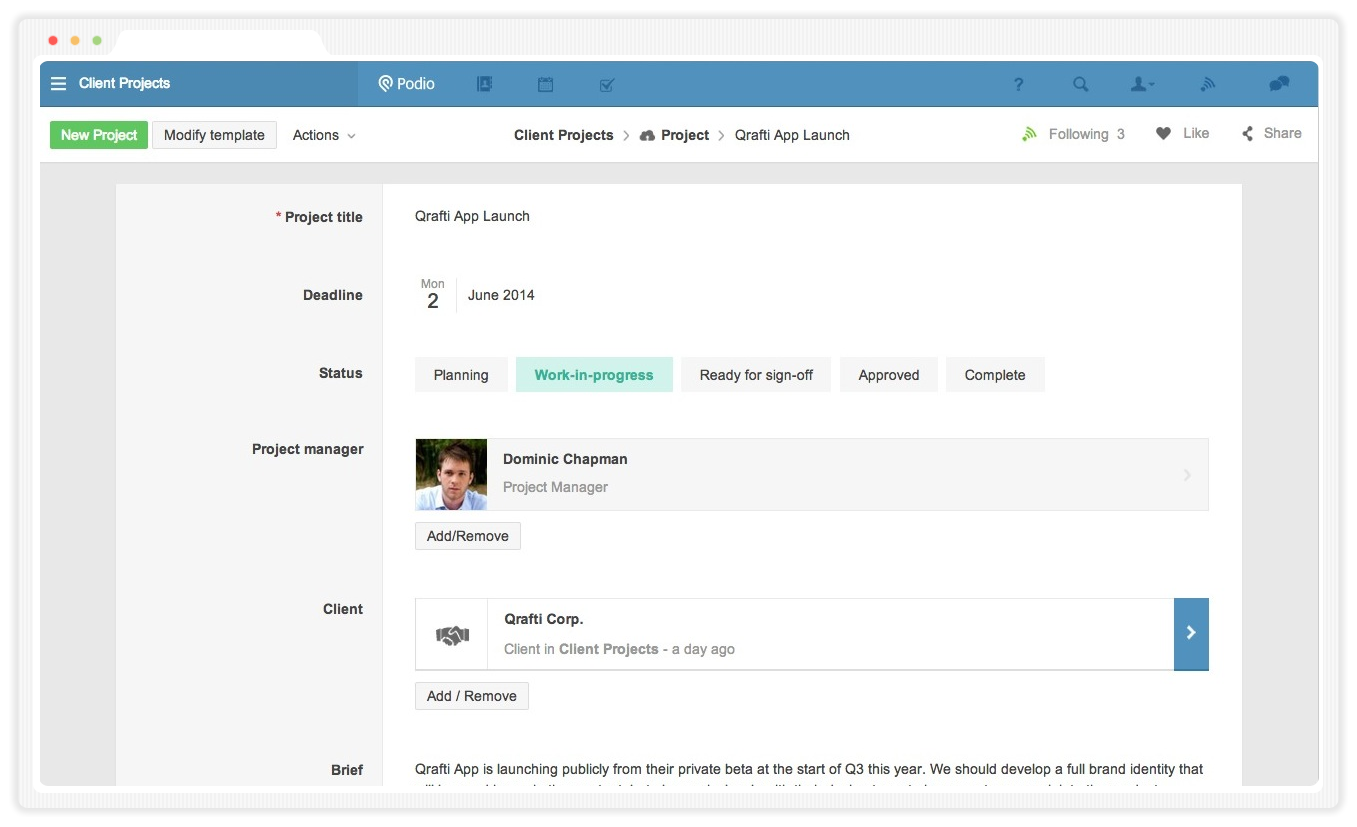Go to Client Projects breadcrumb
This screenshot has height=827, width=1357.
pos(564,135)
